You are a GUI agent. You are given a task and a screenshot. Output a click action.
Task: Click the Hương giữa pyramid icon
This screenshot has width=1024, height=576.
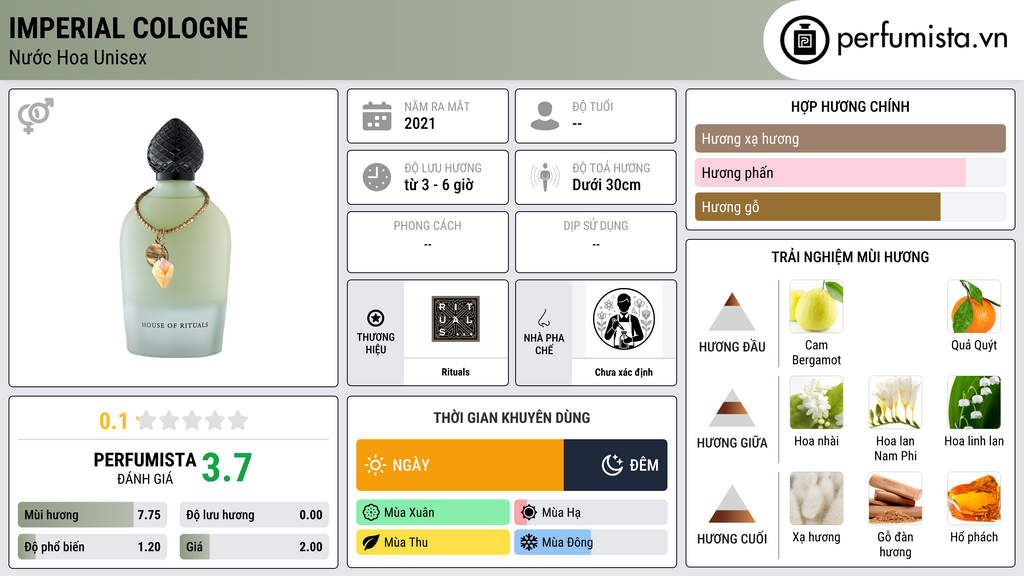click(732, 408)
